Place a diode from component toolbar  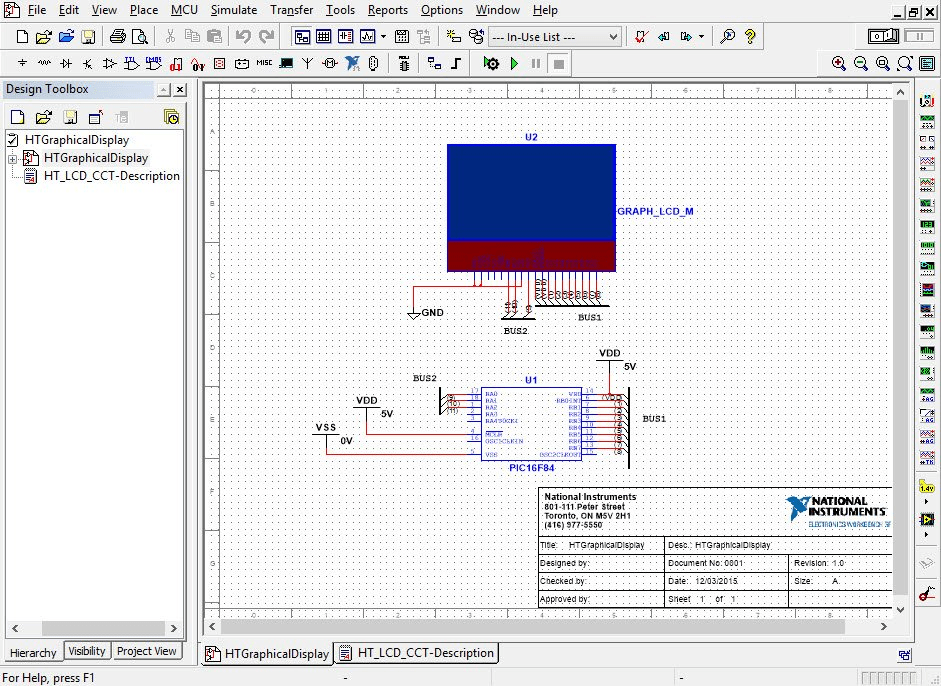pos(65,63)
